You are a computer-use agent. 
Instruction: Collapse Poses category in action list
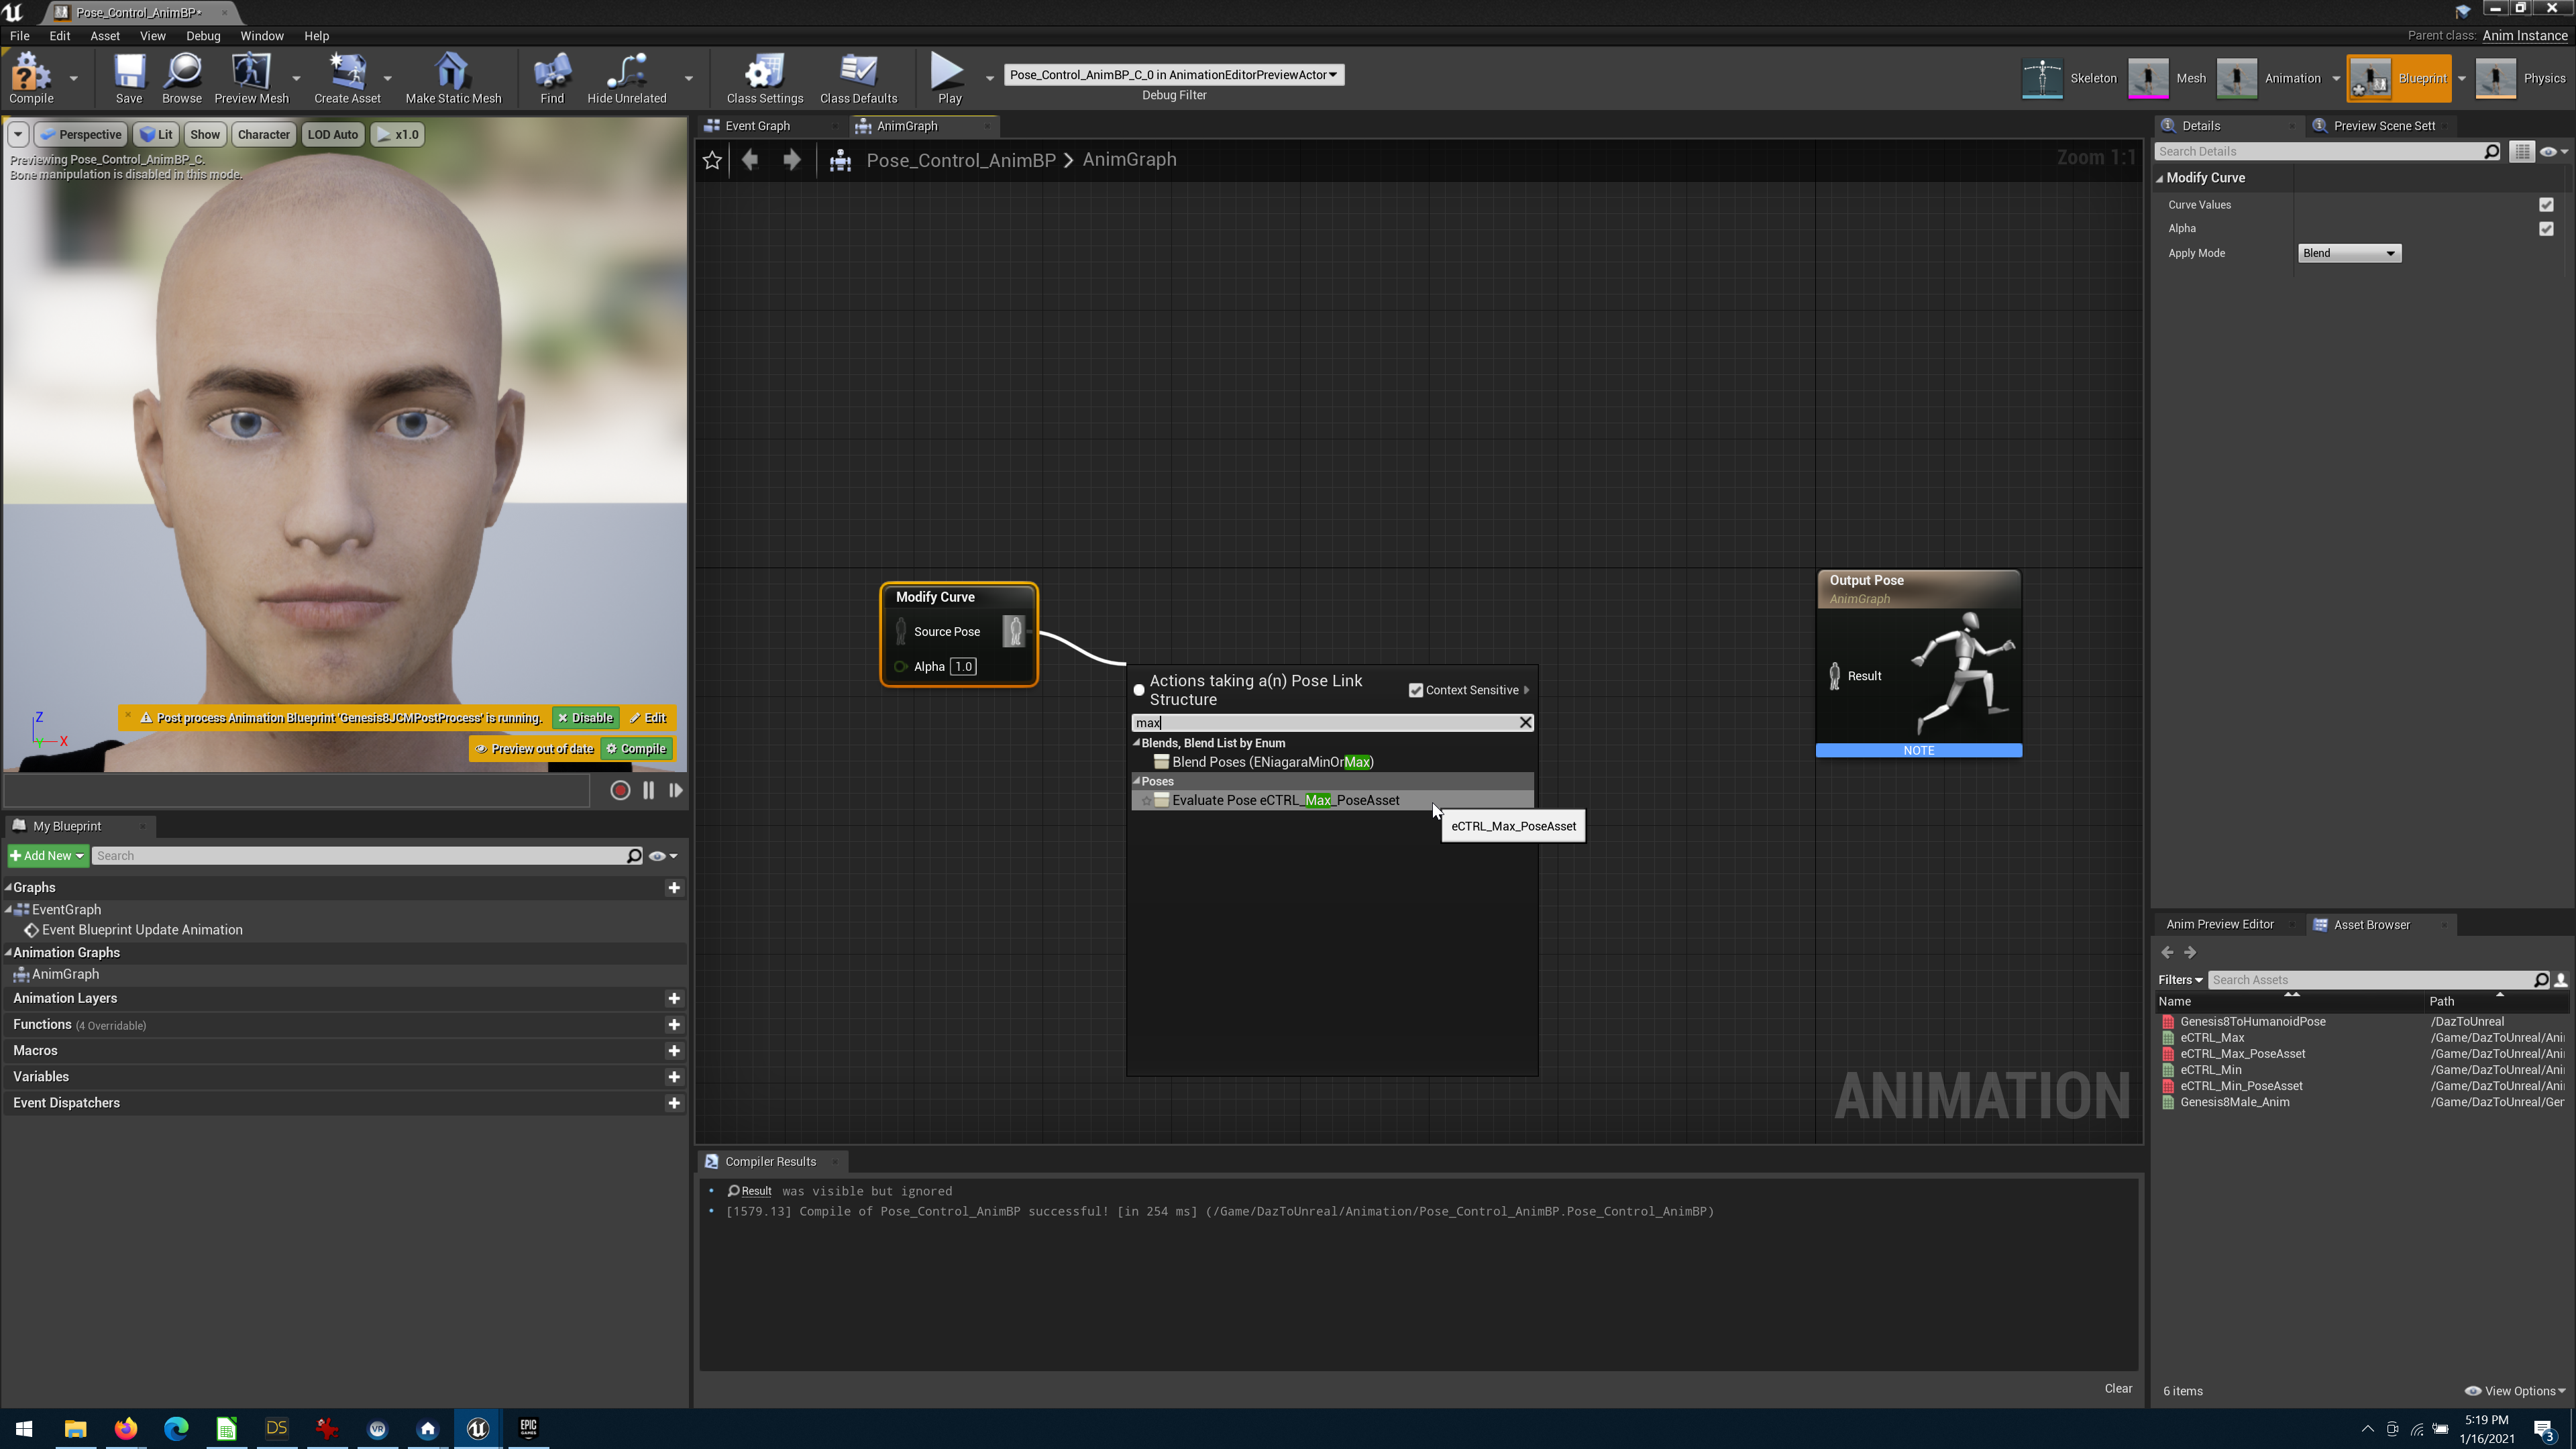coord(1136,781)
